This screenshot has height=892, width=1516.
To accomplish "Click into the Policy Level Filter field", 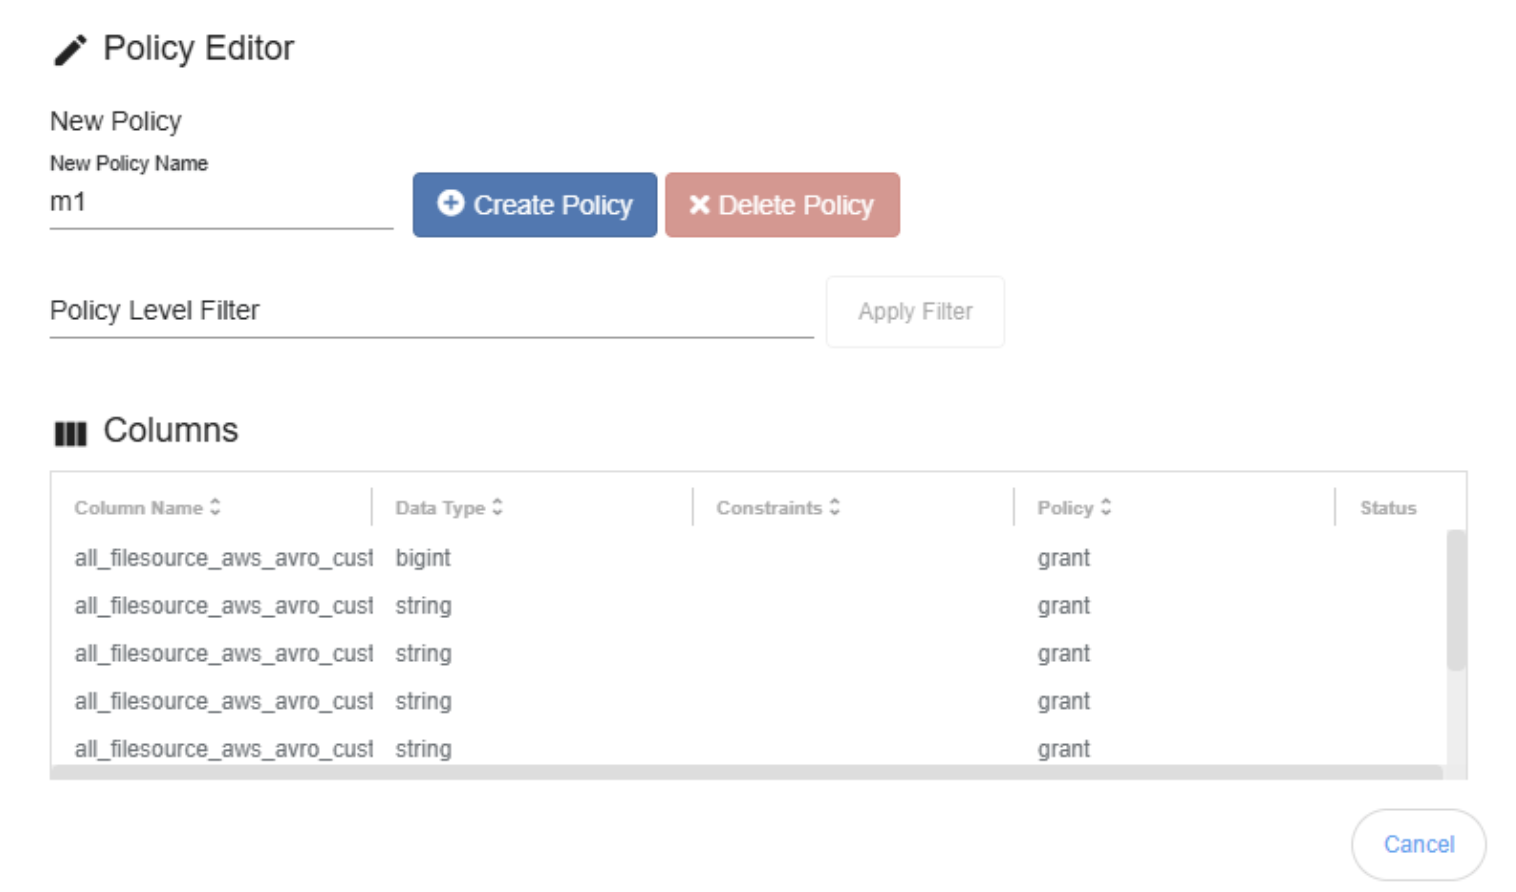I will [430, 312].
